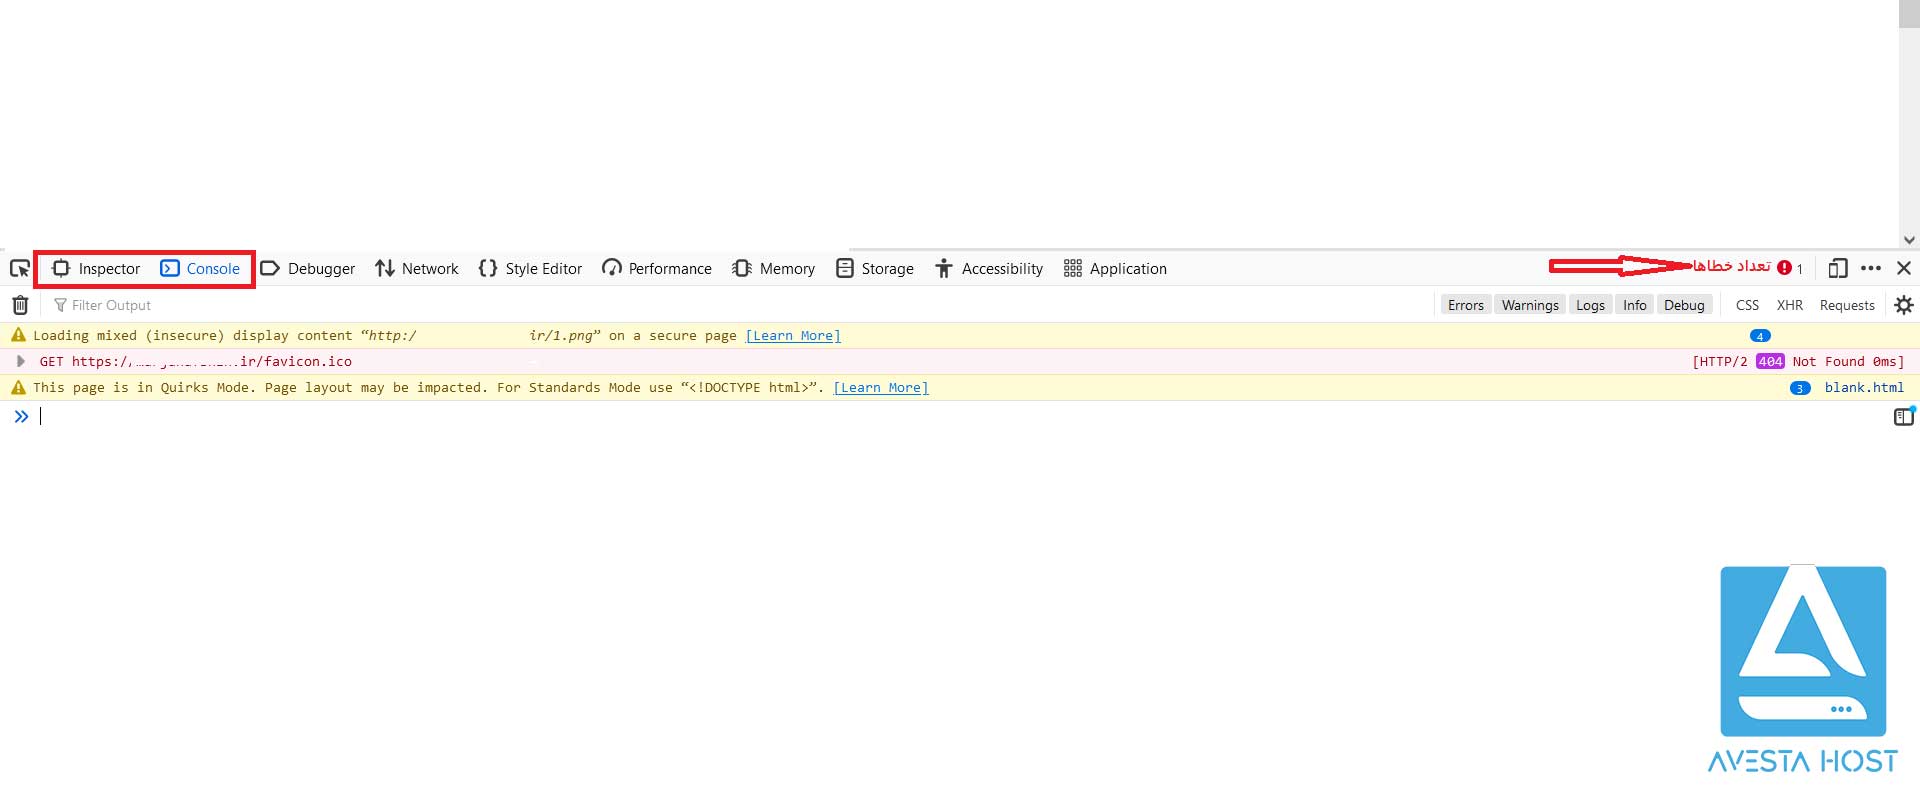This screenshot has width=1920, height=792.
Task: Open the DevTools three-dot menu
Action: [x=1871, y=268]
